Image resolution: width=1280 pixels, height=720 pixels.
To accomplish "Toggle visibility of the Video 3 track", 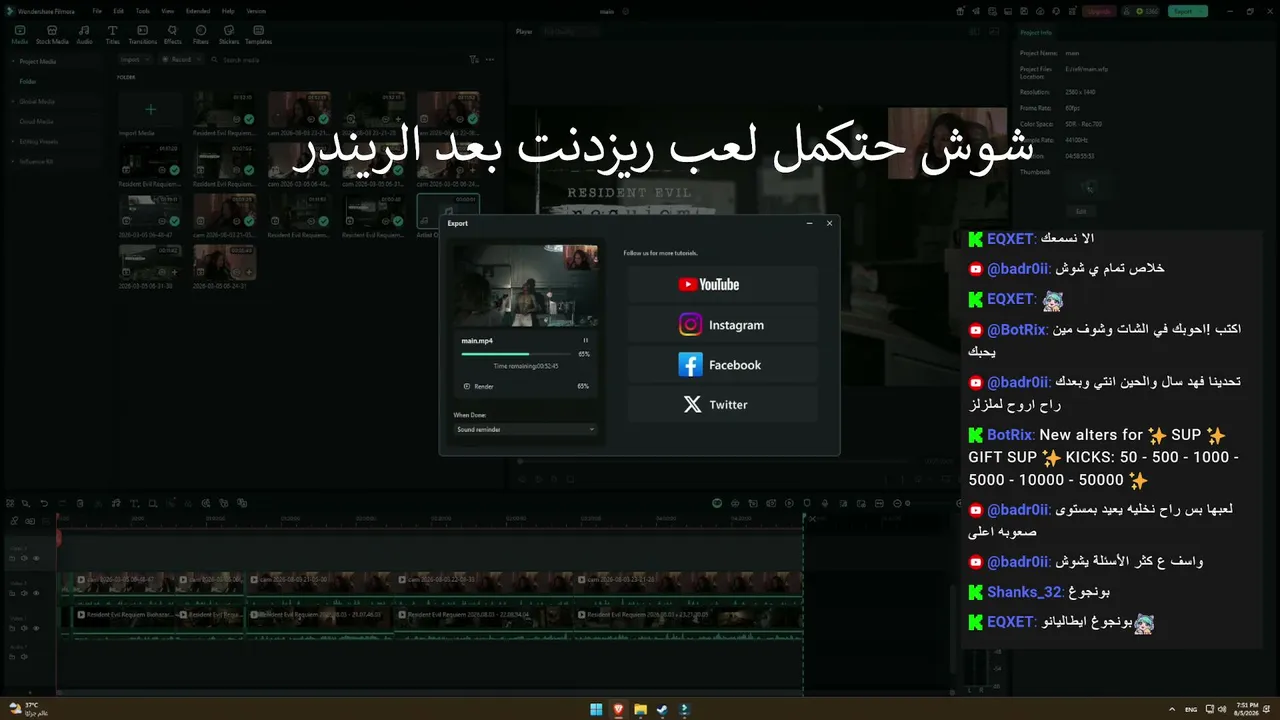I will tap(36, 558).
